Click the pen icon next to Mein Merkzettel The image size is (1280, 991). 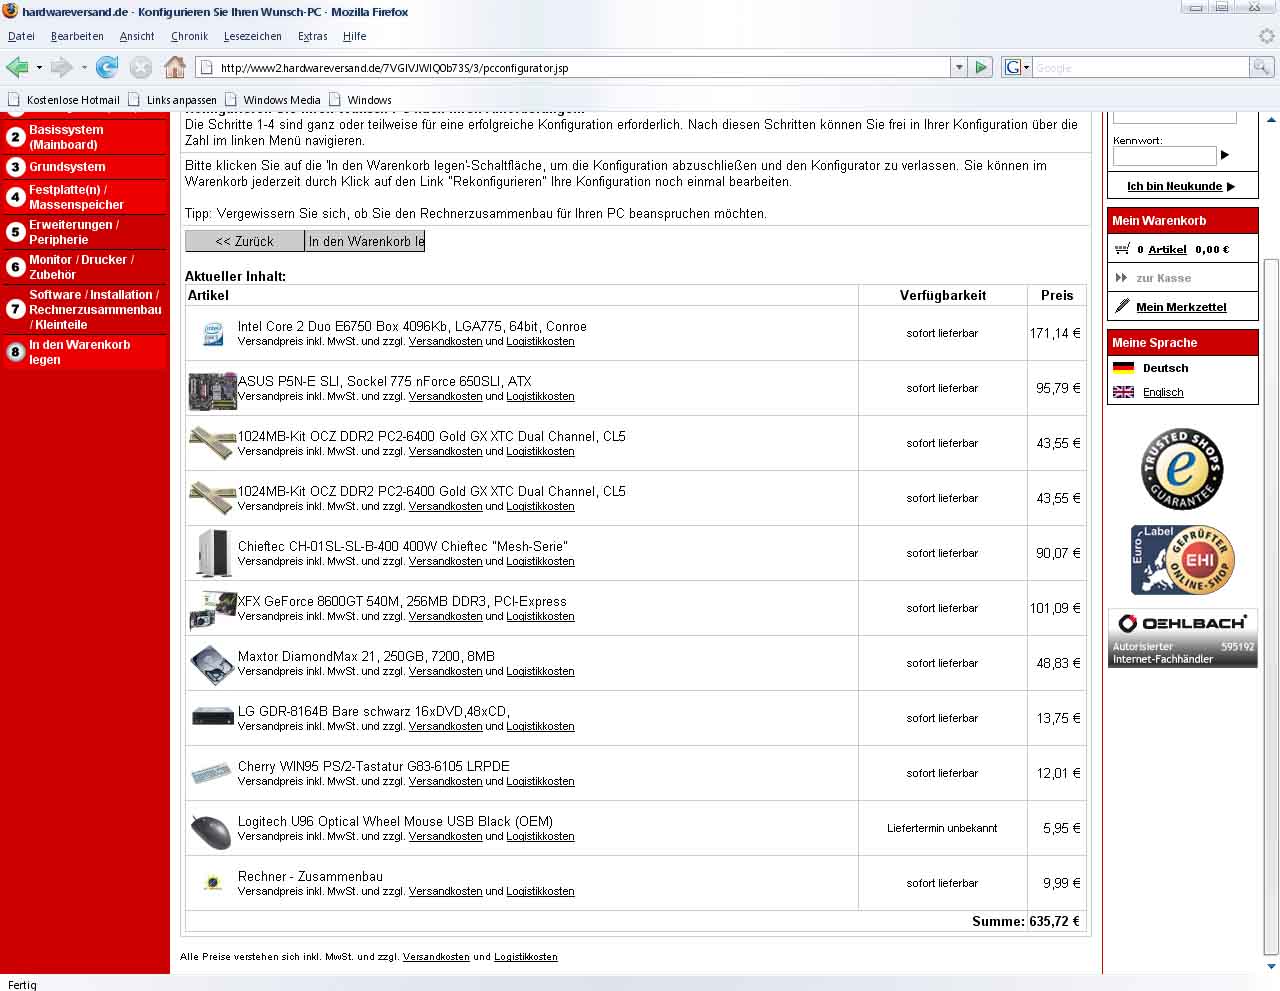(1122, 306)
